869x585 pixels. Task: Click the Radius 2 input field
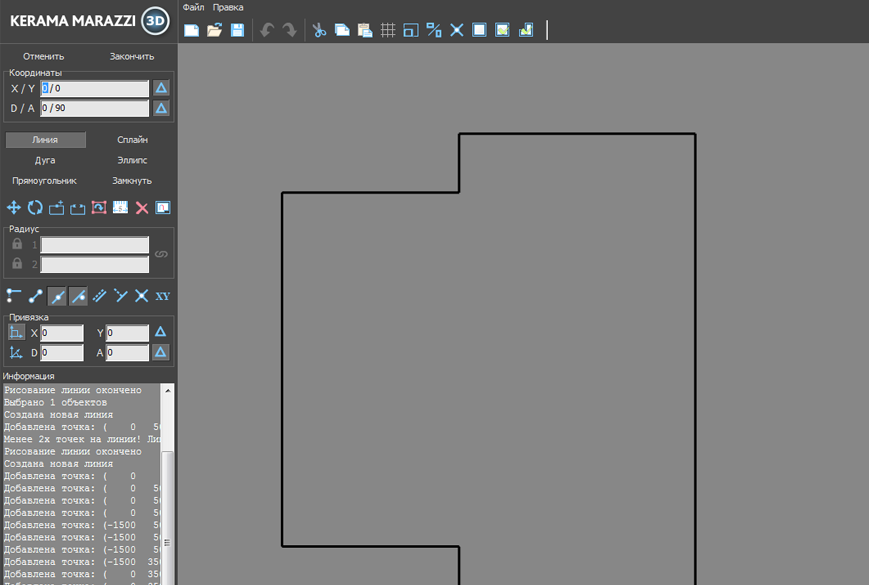[94, 264]
